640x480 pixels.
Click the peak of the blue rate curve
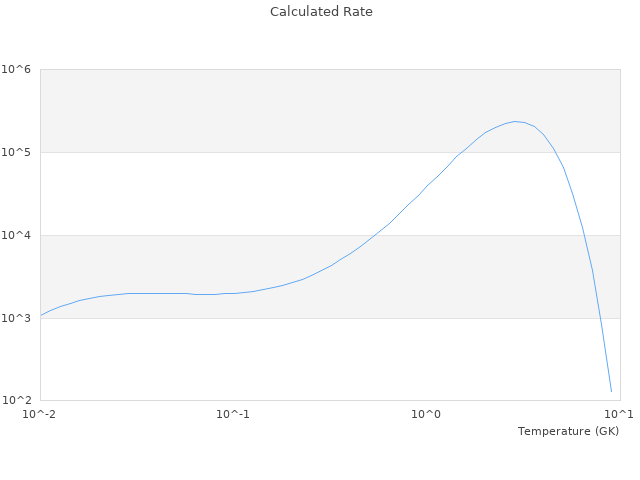point(516,121)
